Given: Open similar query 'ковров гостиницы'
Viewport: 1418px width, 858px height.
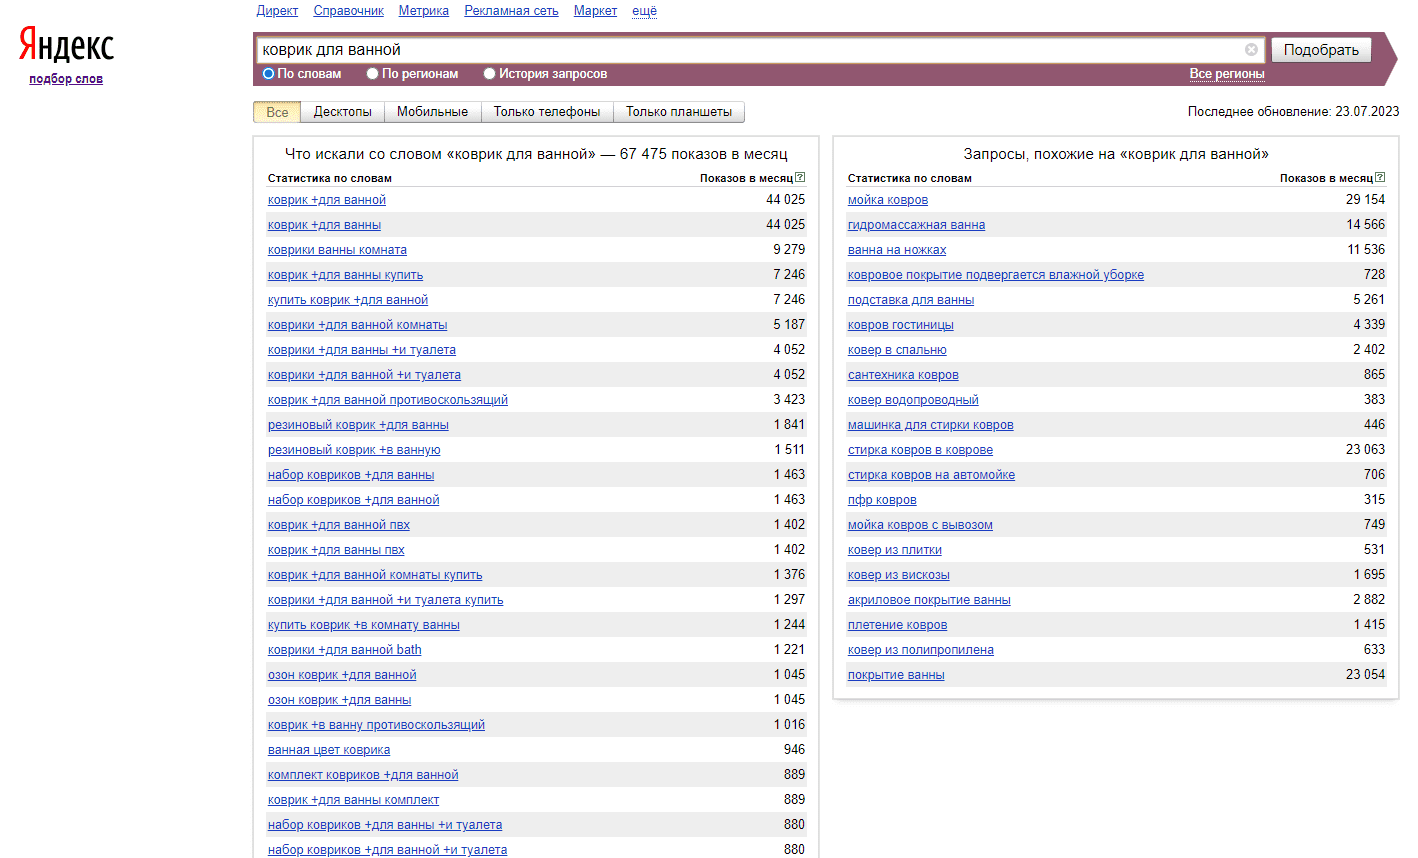Looking at the screenshot, I should point(901,325).
